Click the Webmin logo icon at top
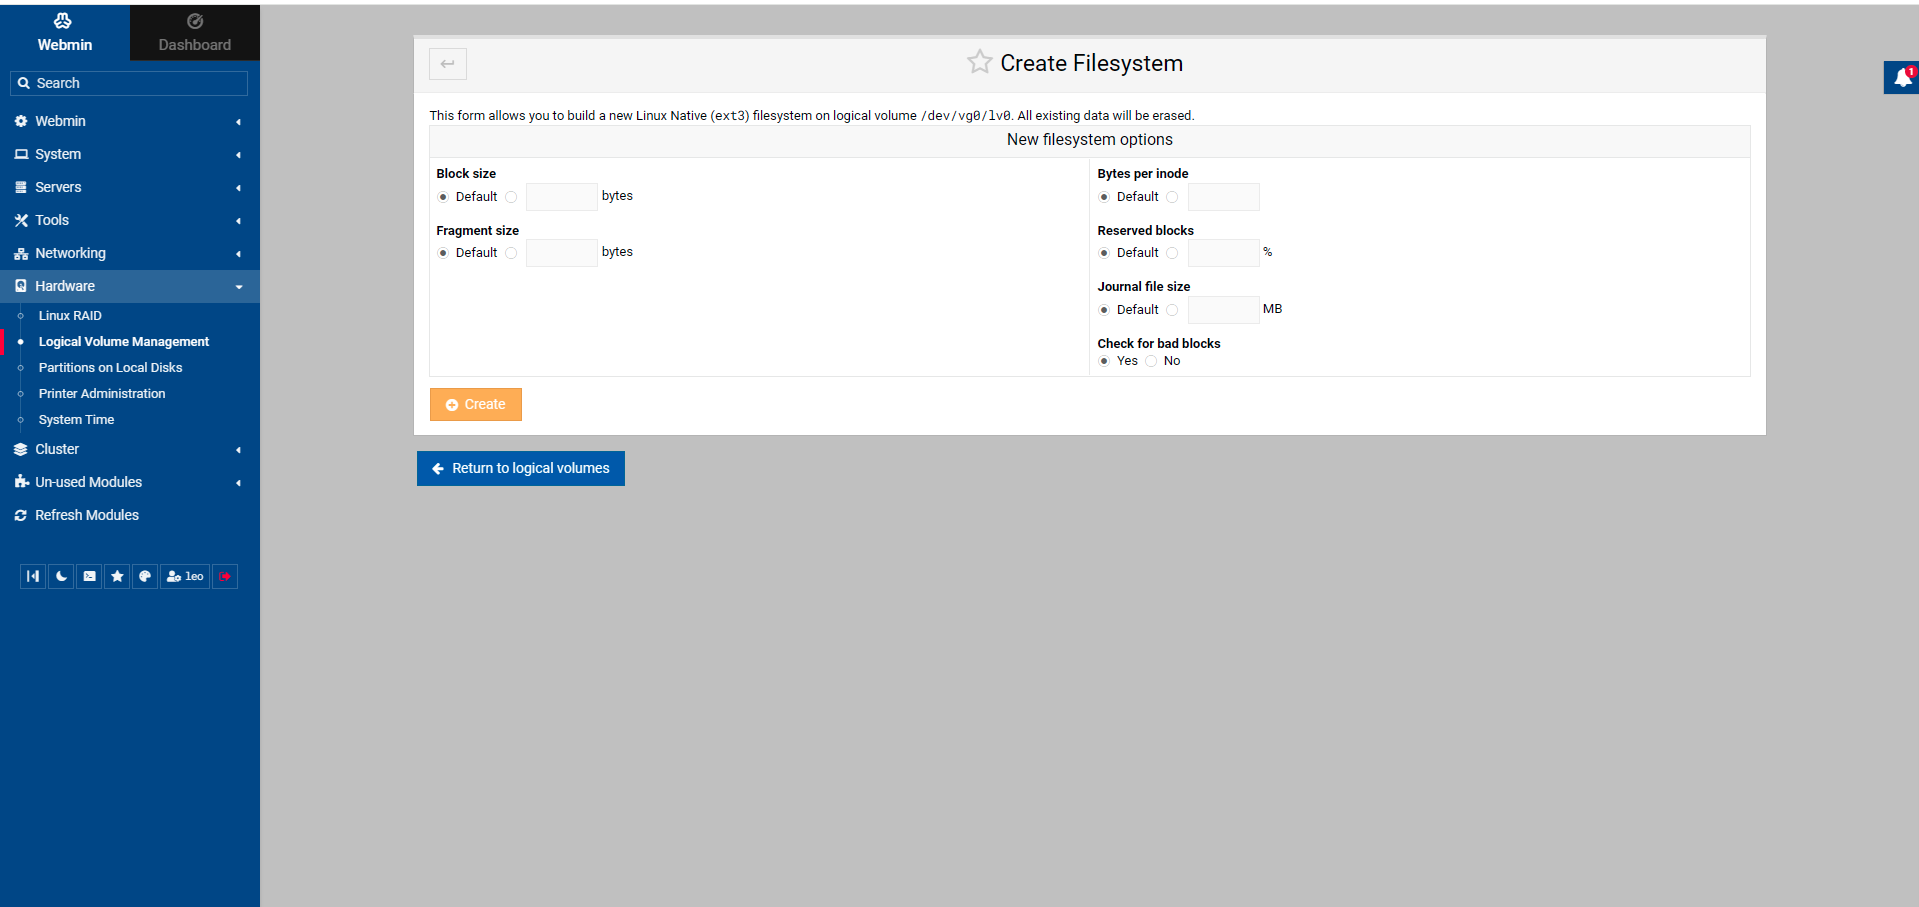This screenshot has height=907, width=1919. click(63, 21)
